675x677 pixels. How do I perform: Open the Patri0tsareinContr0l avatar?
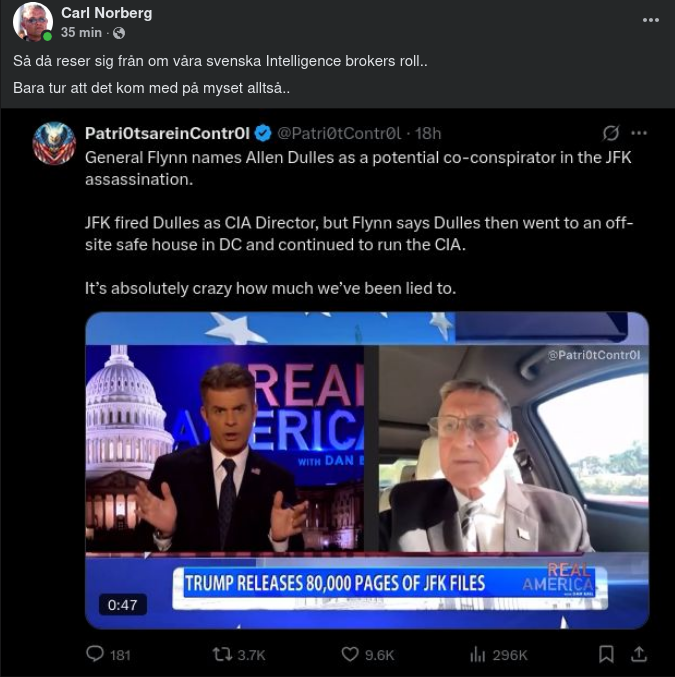pos(54,143)
